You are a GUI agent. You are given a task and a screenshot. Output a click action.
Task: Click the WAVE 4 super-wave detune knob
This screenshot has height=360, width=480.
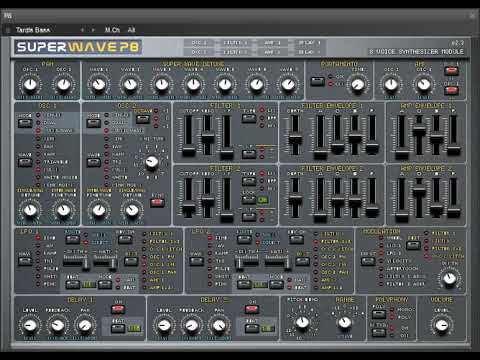coord(193,84)
